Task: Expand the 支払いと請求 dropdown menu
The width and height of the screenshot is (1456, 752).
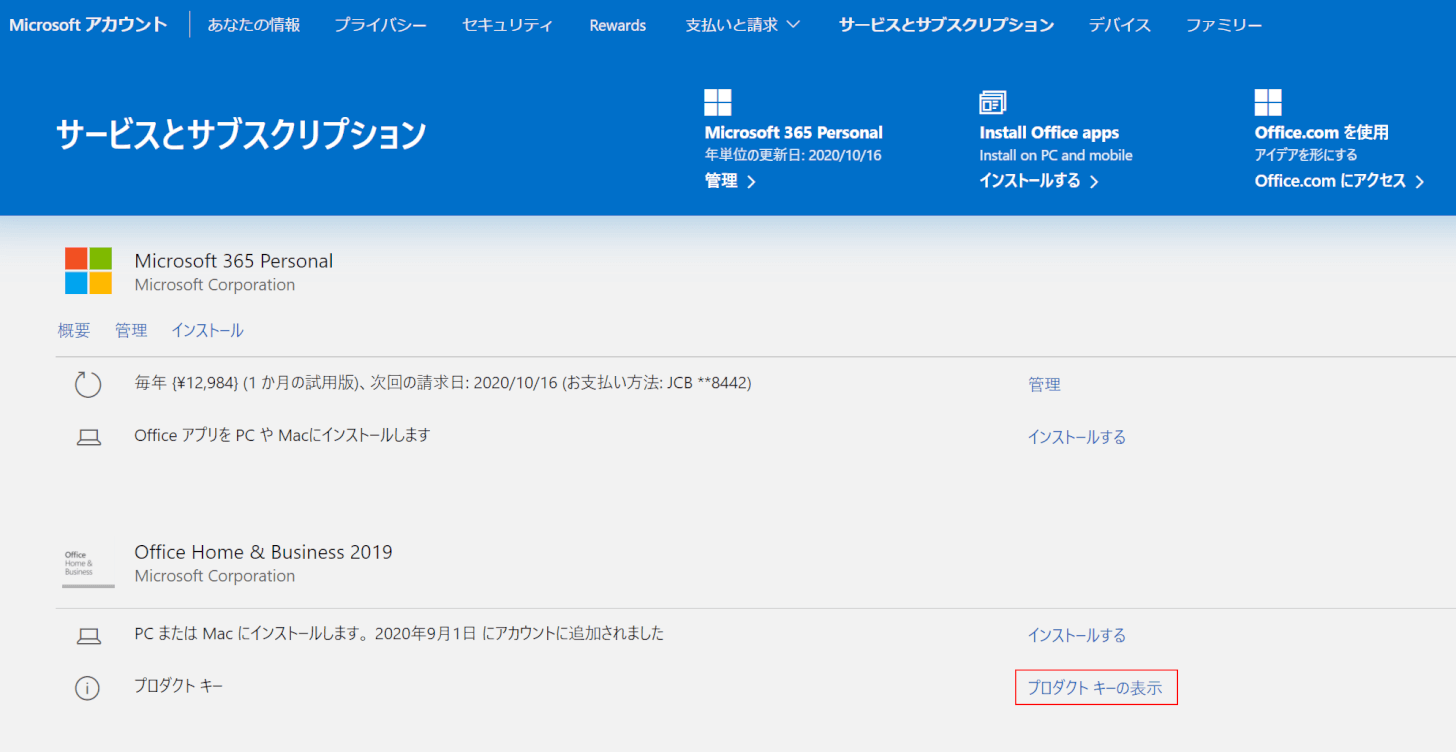Action: coord(743,25)
